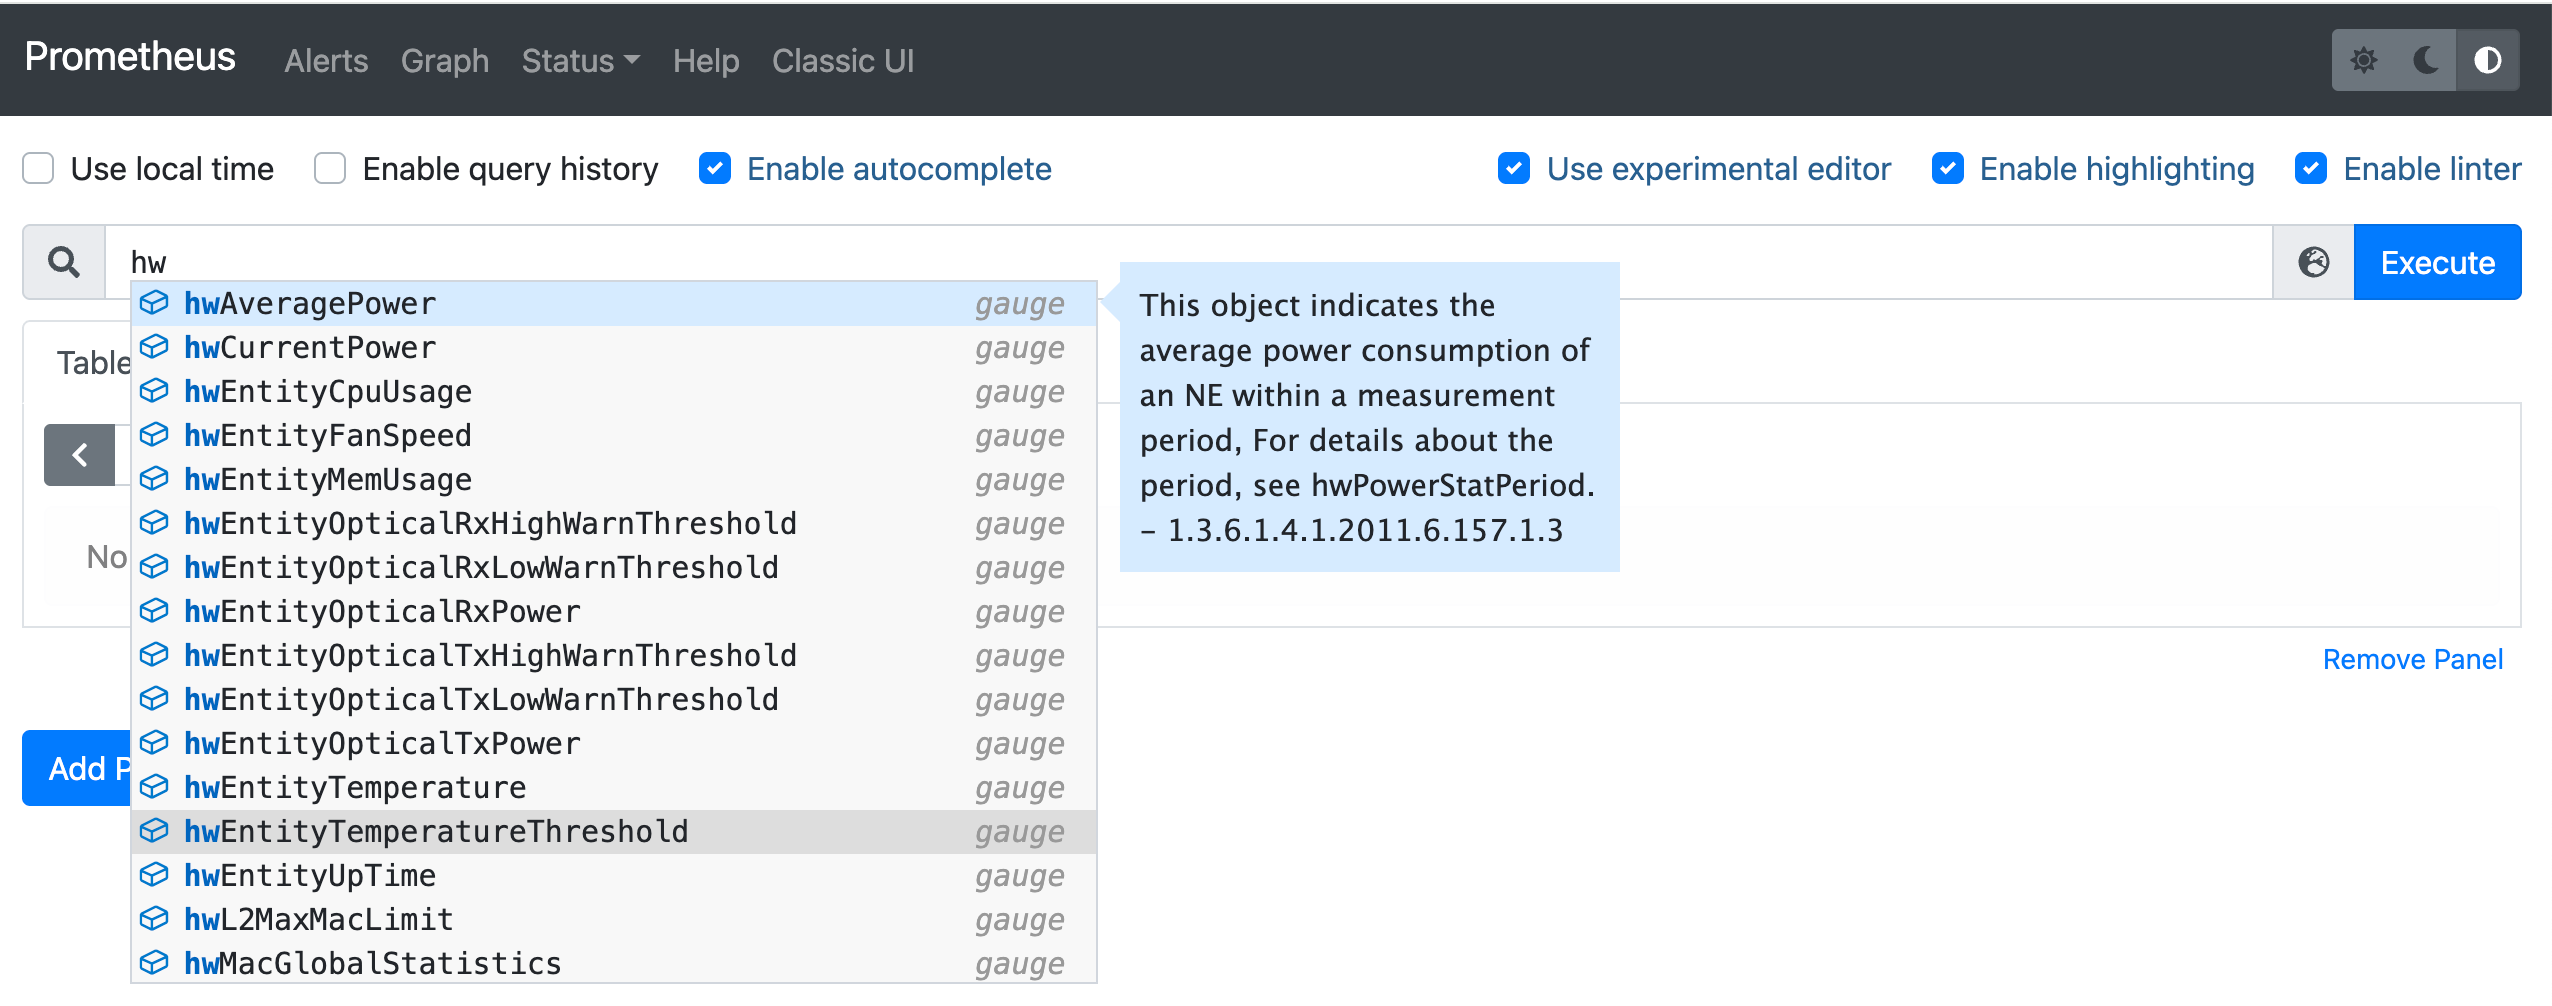
Task: Choose hwEntityCpuUsage suggestion
Action: coord(613,391)
